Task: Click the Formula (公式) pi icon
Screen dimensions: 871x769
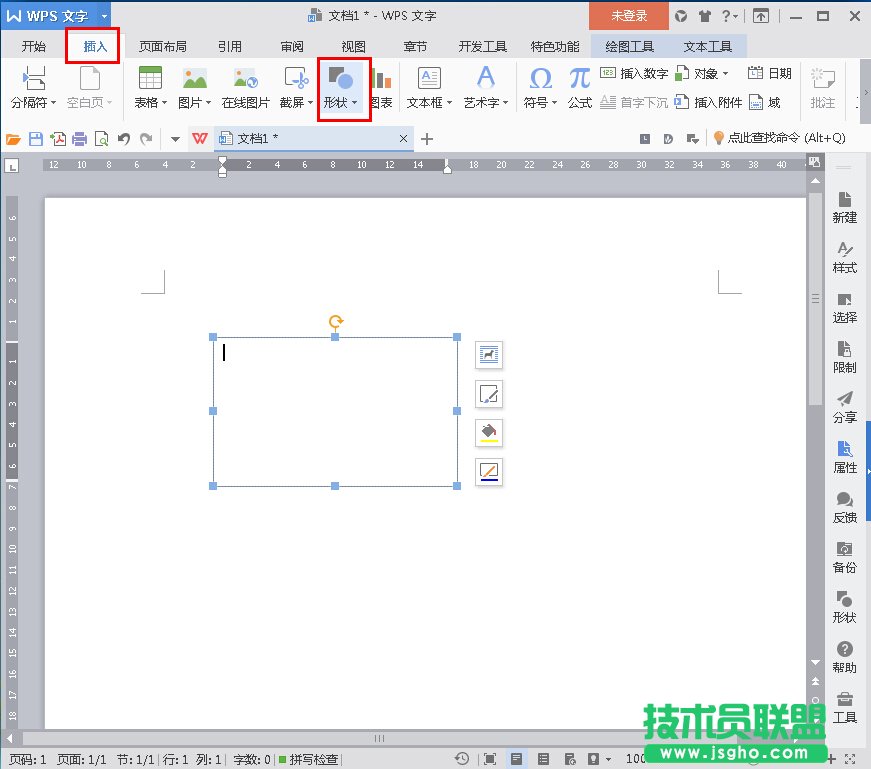Action: (580, 80)
